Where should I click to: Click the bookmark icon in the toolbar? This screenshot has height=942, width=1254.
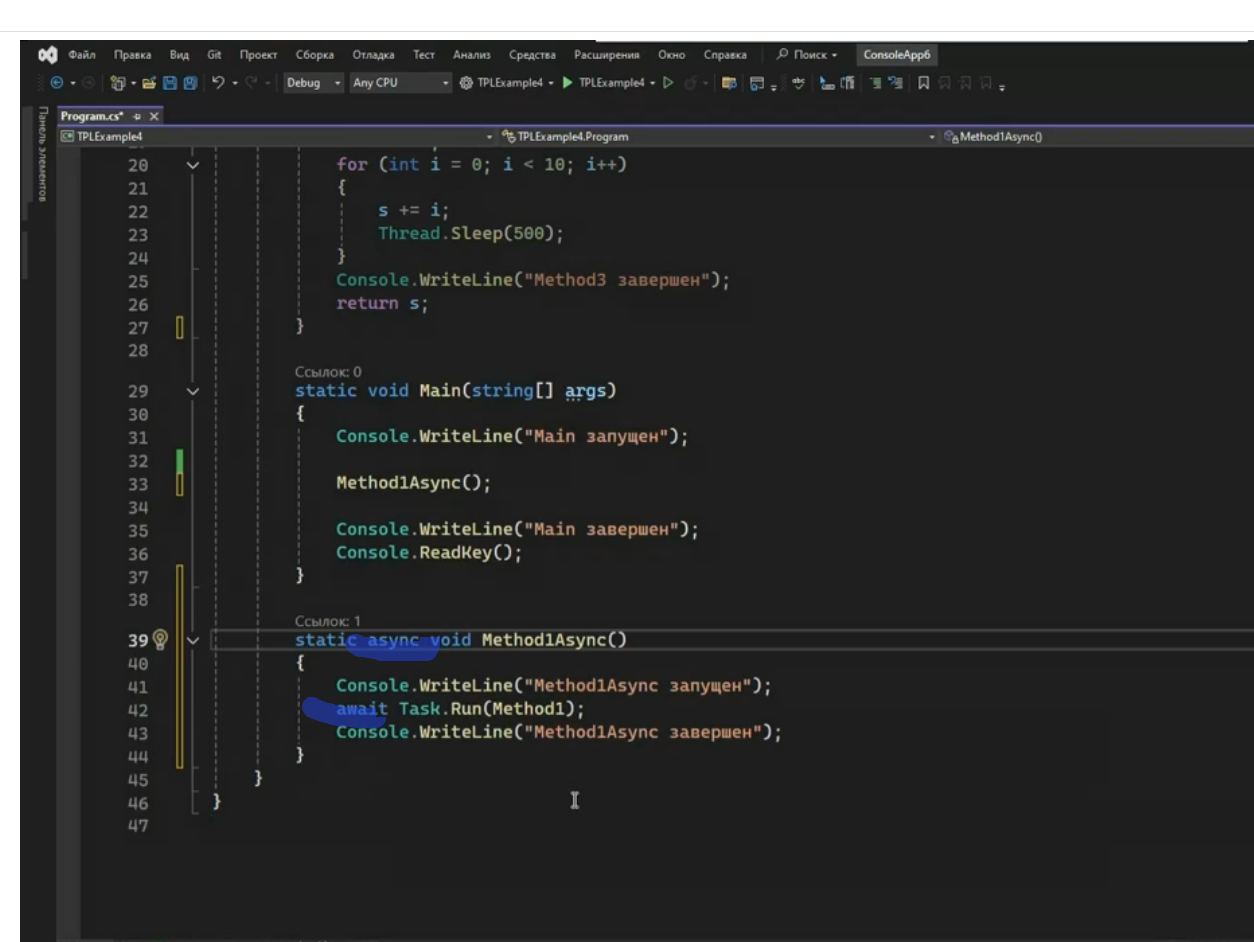[924, 84]
